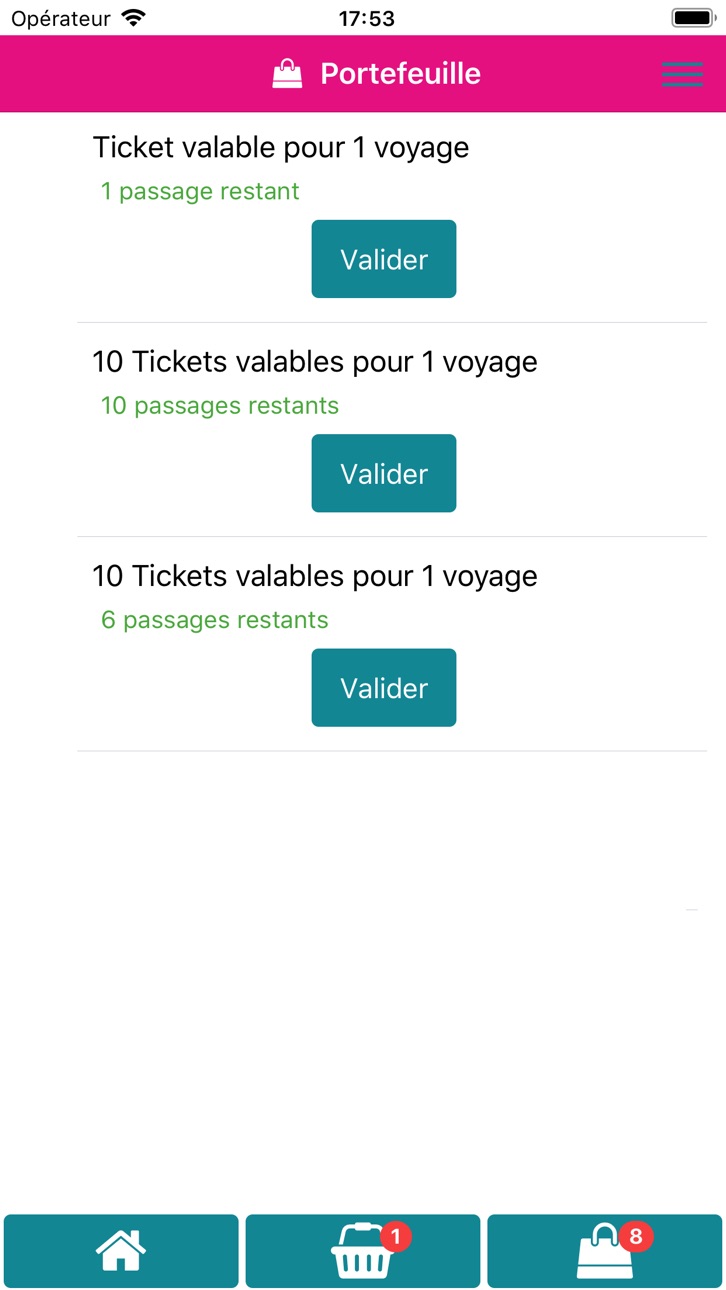Tap the red badge showing 1
Viewport: 726px width, 1290px height.
pos(395,1237)
